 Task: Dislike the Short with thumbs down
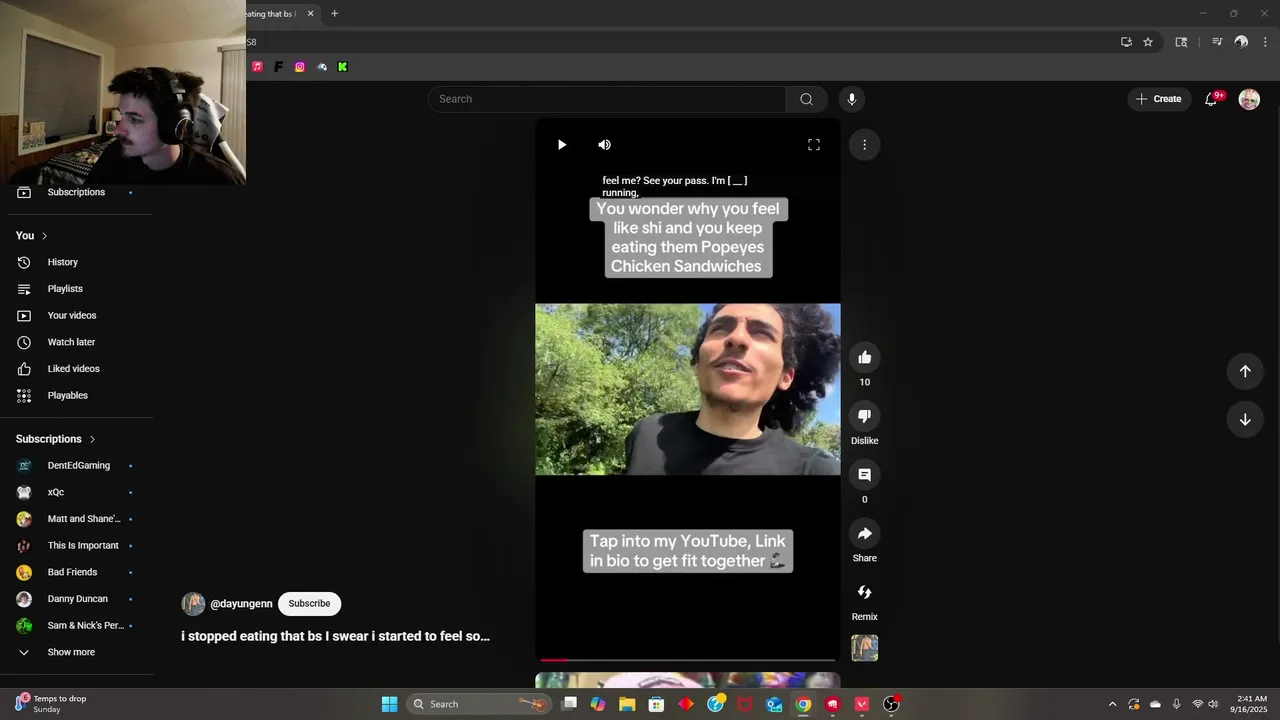[865, 416]
